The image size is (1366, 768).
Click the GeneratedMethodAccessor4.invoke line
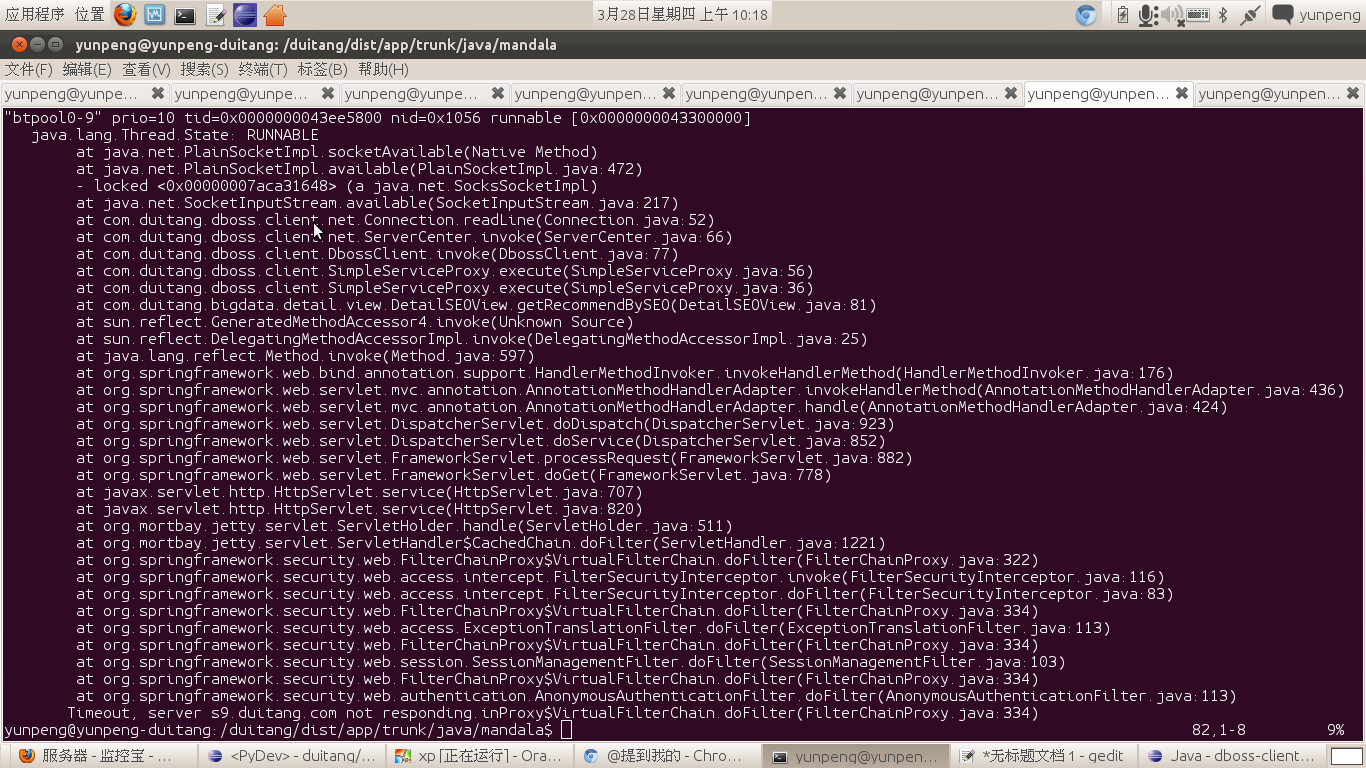pyautogui.click(x=355, y=322)
